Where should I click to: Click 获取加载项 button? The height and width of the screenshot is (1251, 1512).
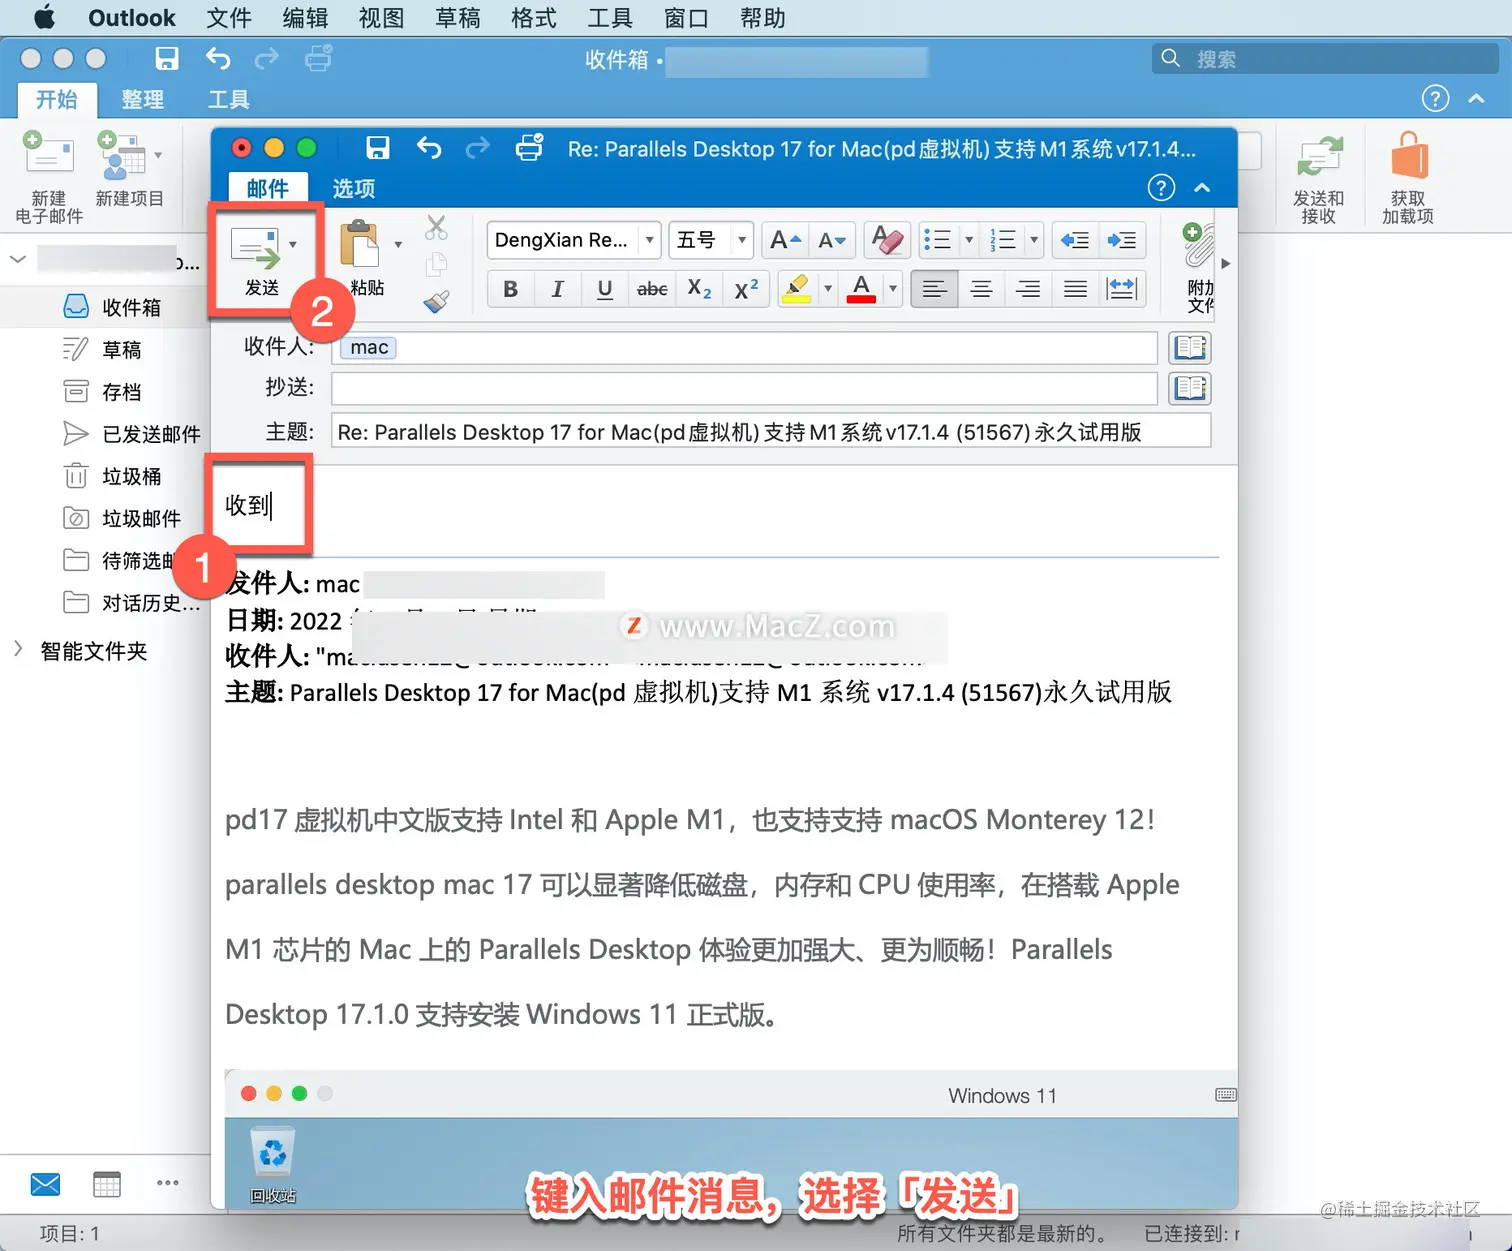coord(1408,178)
